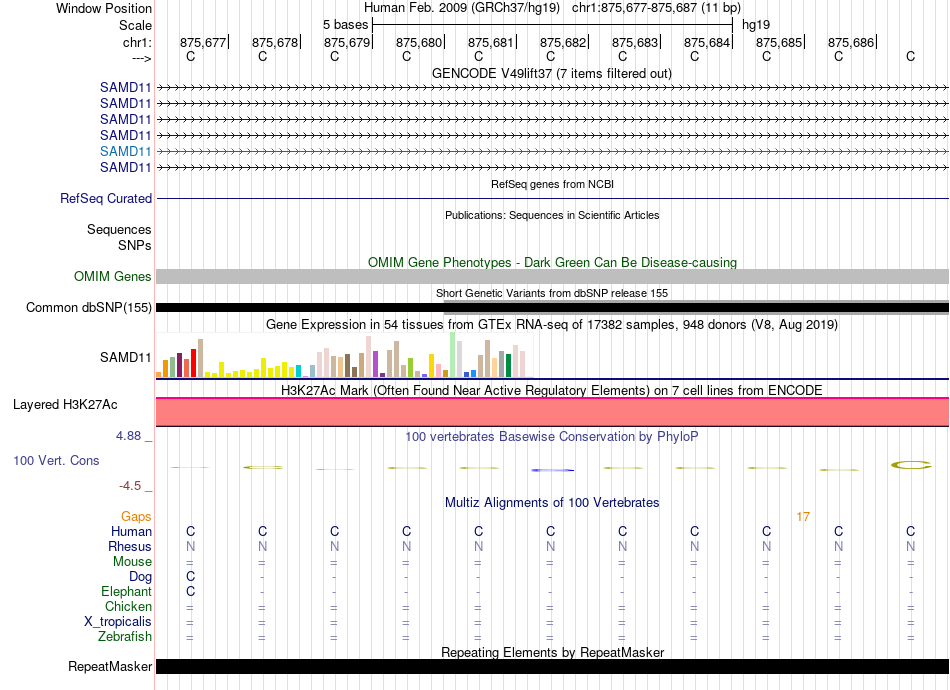This screenshot has height=690, width=950.
Task: Select the SNPs track label
Action: tap(135, 245)
